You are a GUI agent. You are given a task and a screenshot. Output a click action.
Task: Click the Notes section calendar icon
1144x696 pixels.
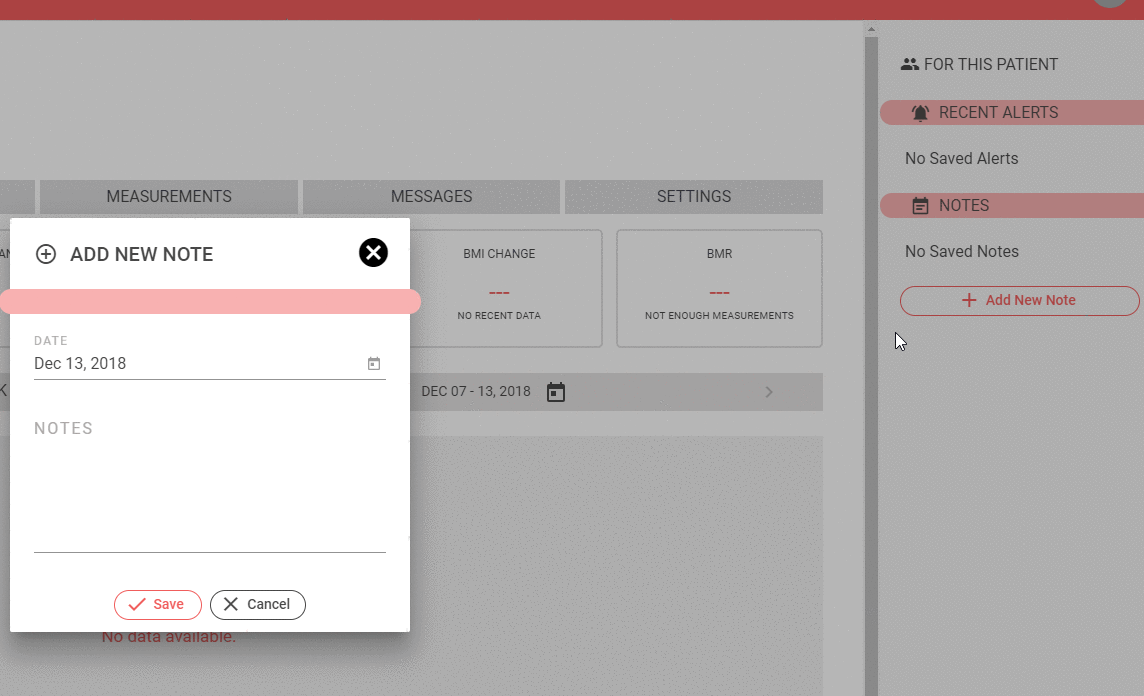pyautogui.click(x=921, y=206)
